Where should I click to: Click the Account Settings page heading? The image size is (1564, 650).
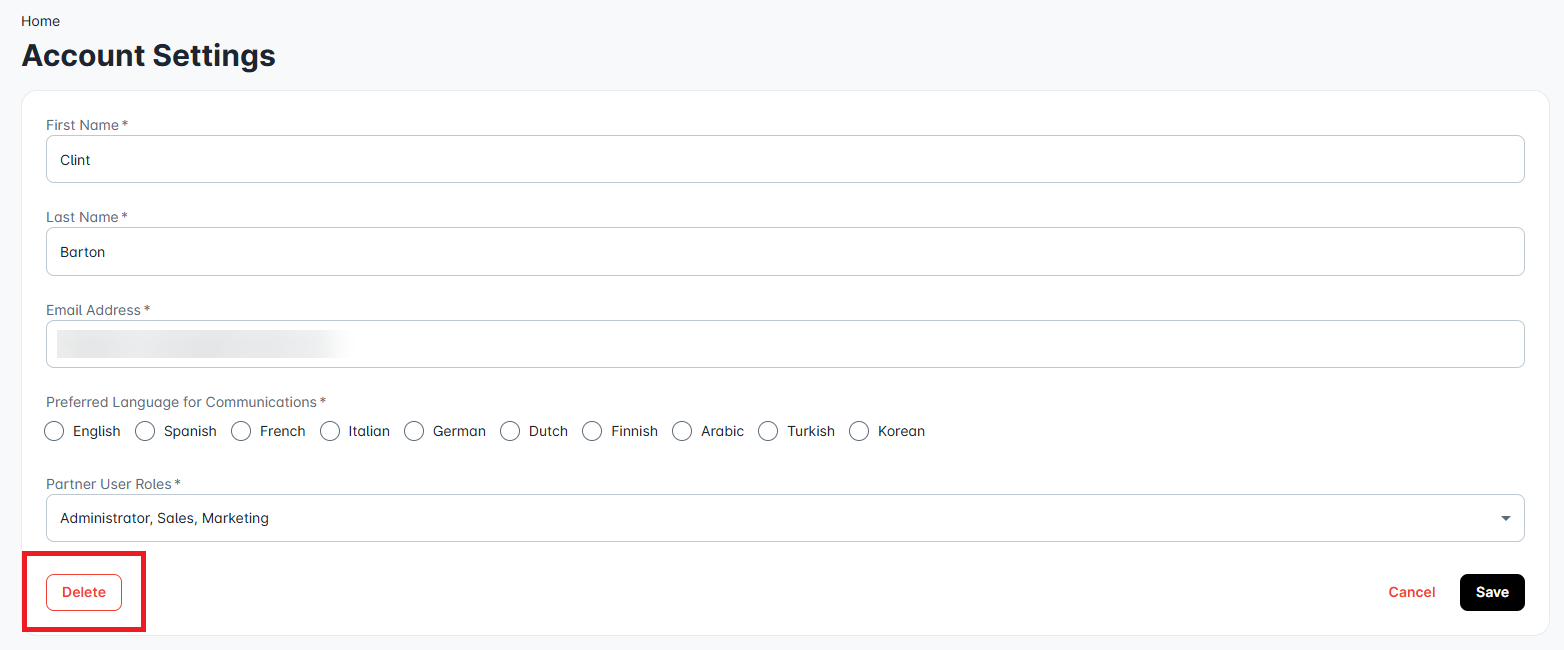click(148, 55)
